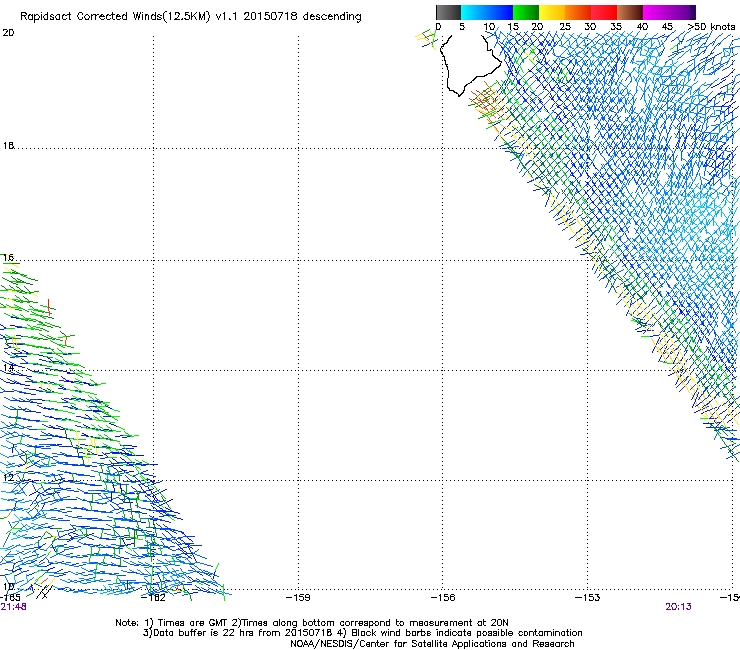Viewport: 740px width, 650px height.
Task: Select the cyan 5-10 knots color swatch
Action: coord(474,12)
